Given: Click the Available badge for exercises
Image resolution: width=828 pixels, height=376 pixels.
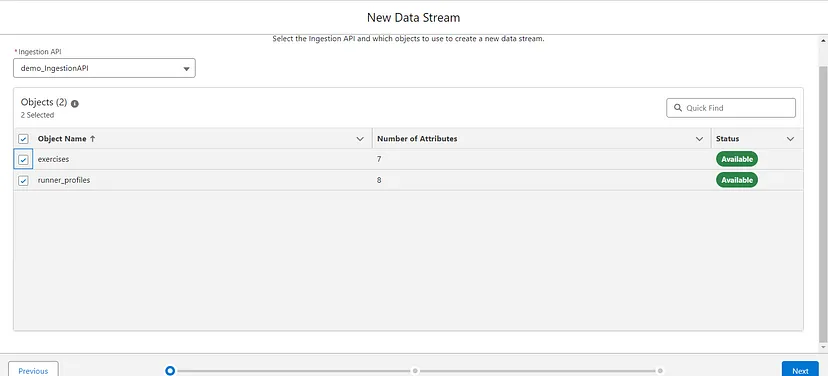Looking at the screenshot, I should (737, 159).
